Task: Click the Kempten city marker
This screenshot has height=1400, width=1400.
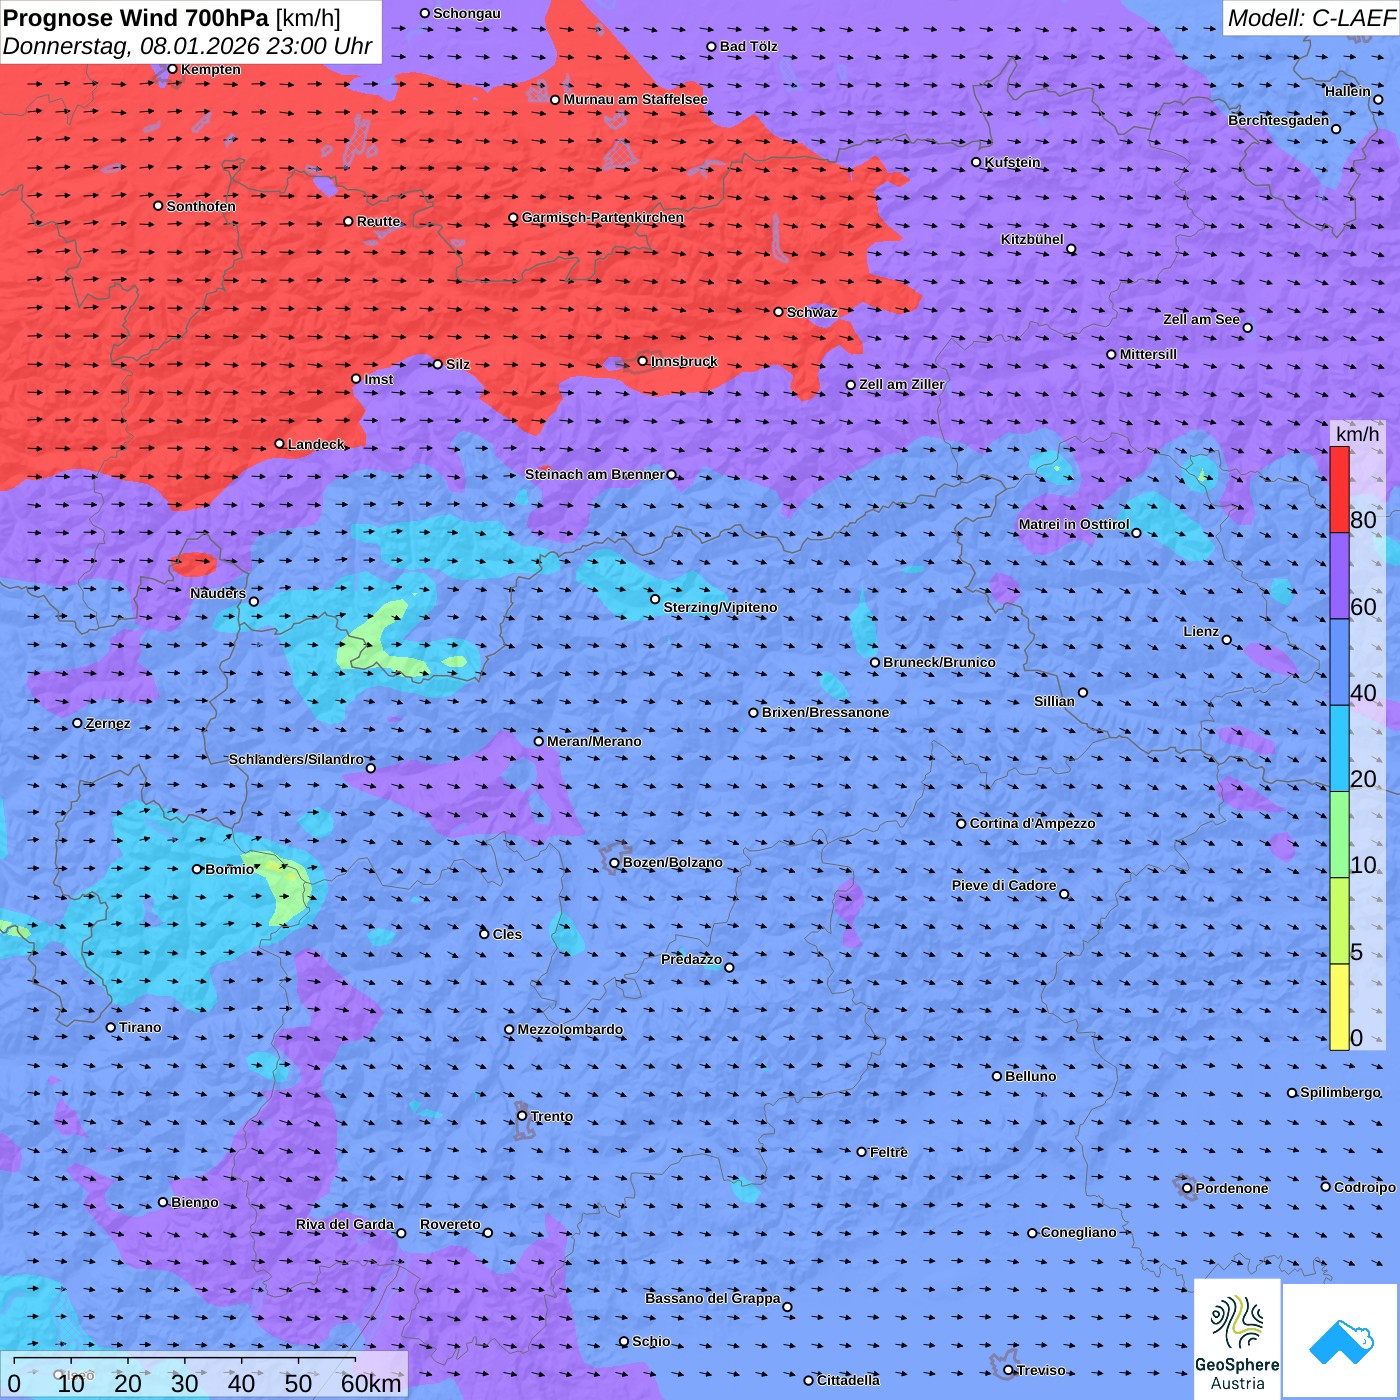Action: pyautogui.click(x=173, y=69)
